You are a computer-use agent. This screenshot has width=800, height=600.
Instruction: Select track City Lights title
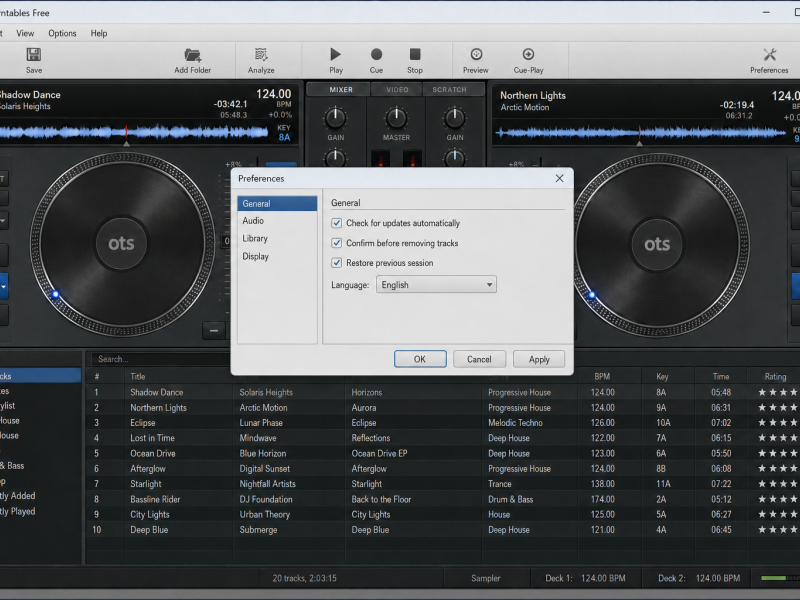pyautogui.click(x=150, y=514)
